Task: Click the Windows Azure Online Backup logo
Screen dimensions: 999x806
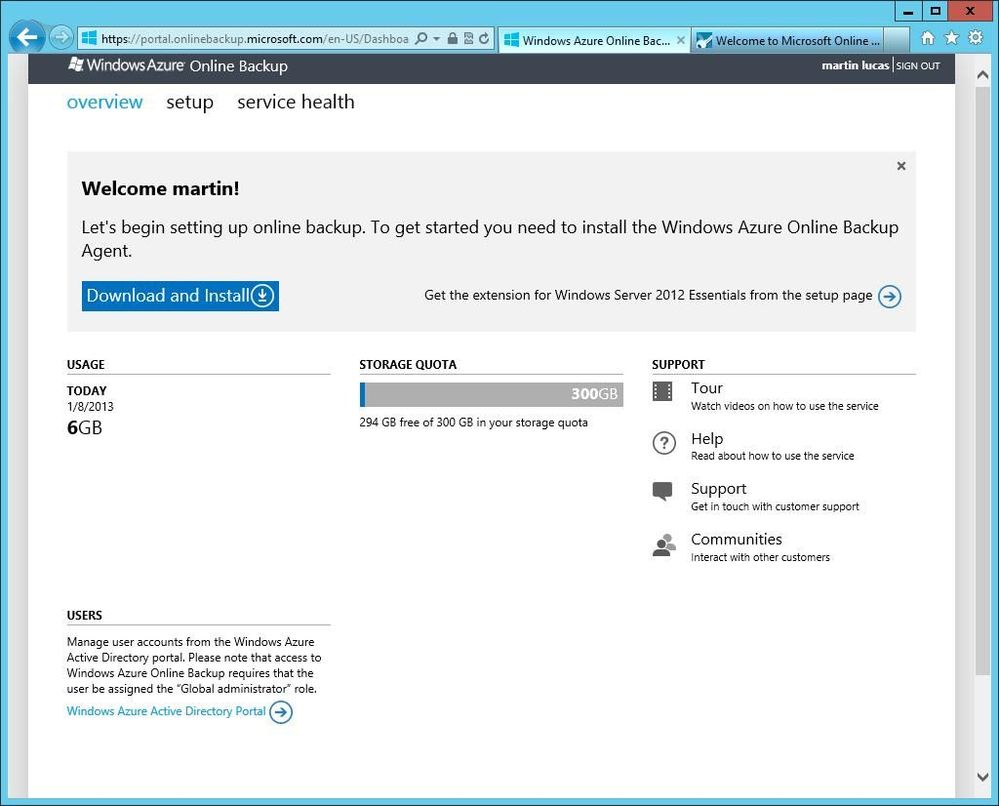Action: [178, 66]
